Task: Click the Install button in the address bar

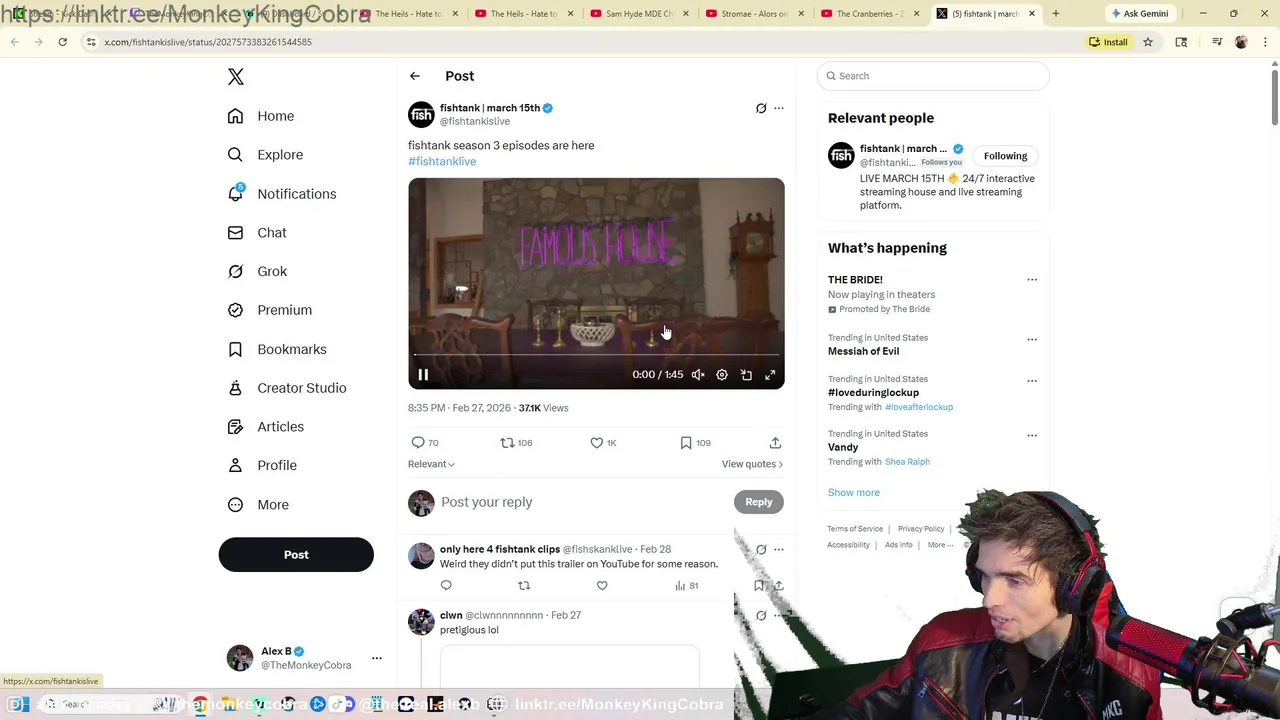Action: pos(1109,42)
